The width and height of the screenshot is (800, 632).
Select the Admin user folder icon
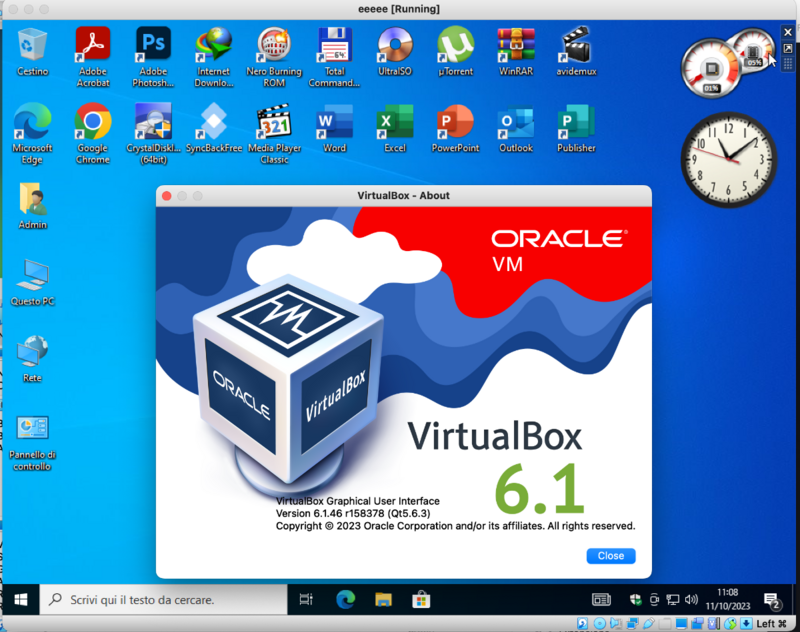coord(32,206)
